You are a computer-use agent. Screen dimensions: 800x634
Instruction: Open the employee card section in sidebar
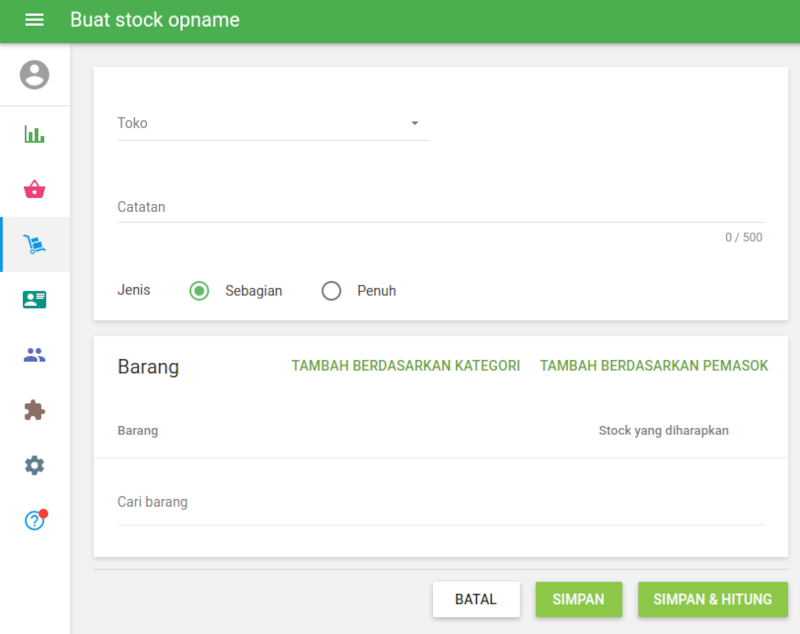pos(34,300)
